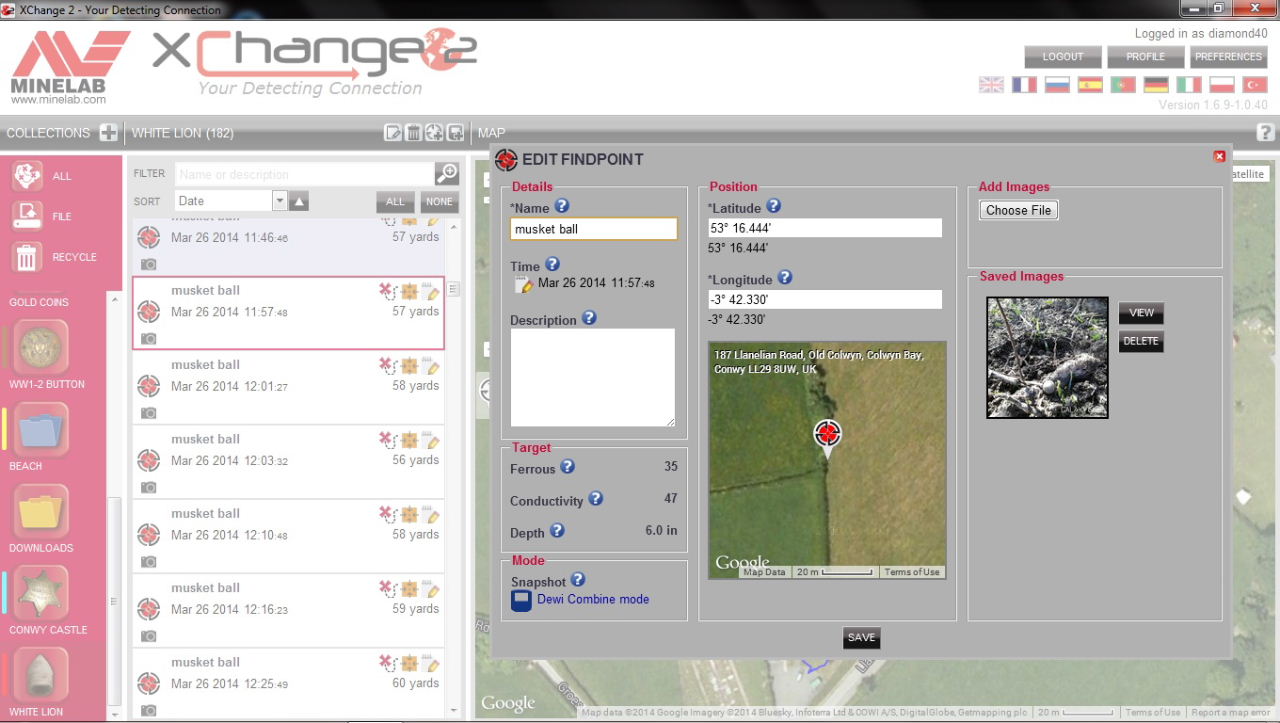Click Ferrous help icon
Image resolution: width=1280 pixels, height=723 pixels.
pos(567,467)
